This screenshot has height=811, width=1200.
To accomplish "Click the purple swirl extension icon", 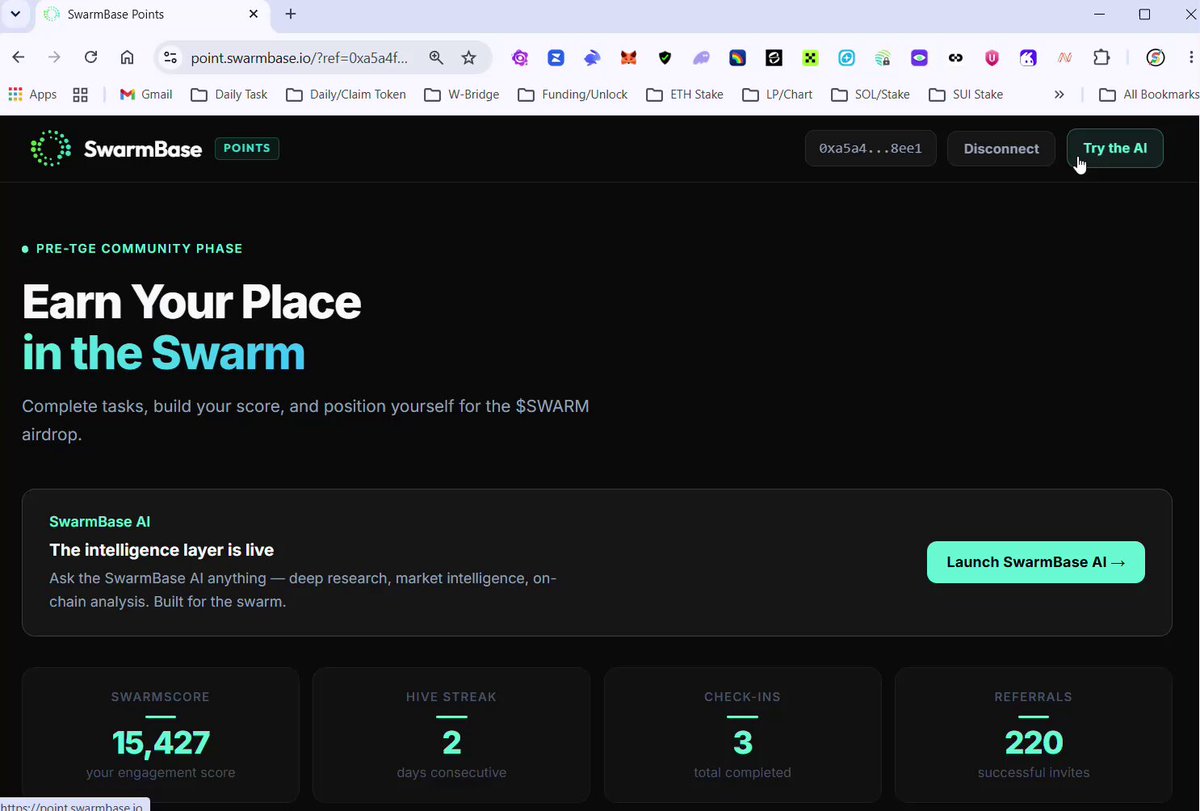I will (x=520, y=58).
